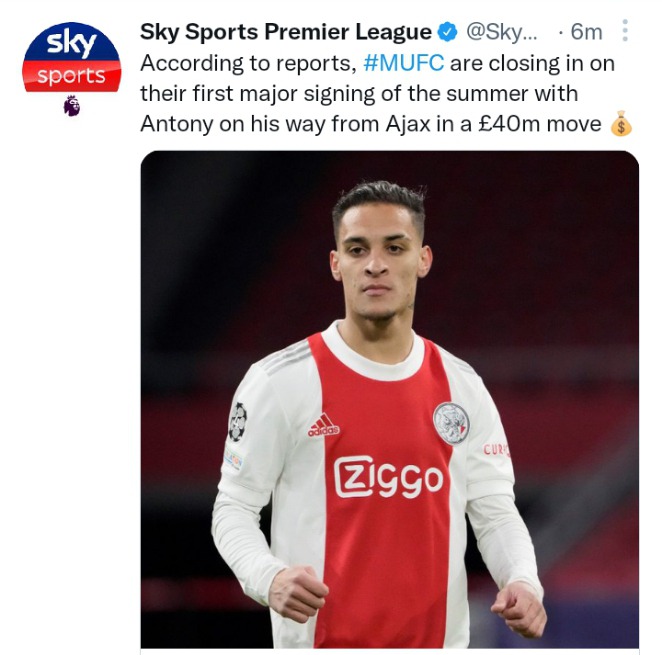Click the Ajax club crest on the shirt
Image resolution: width=662 pixels, height=655 pixels.
[451, 423]
